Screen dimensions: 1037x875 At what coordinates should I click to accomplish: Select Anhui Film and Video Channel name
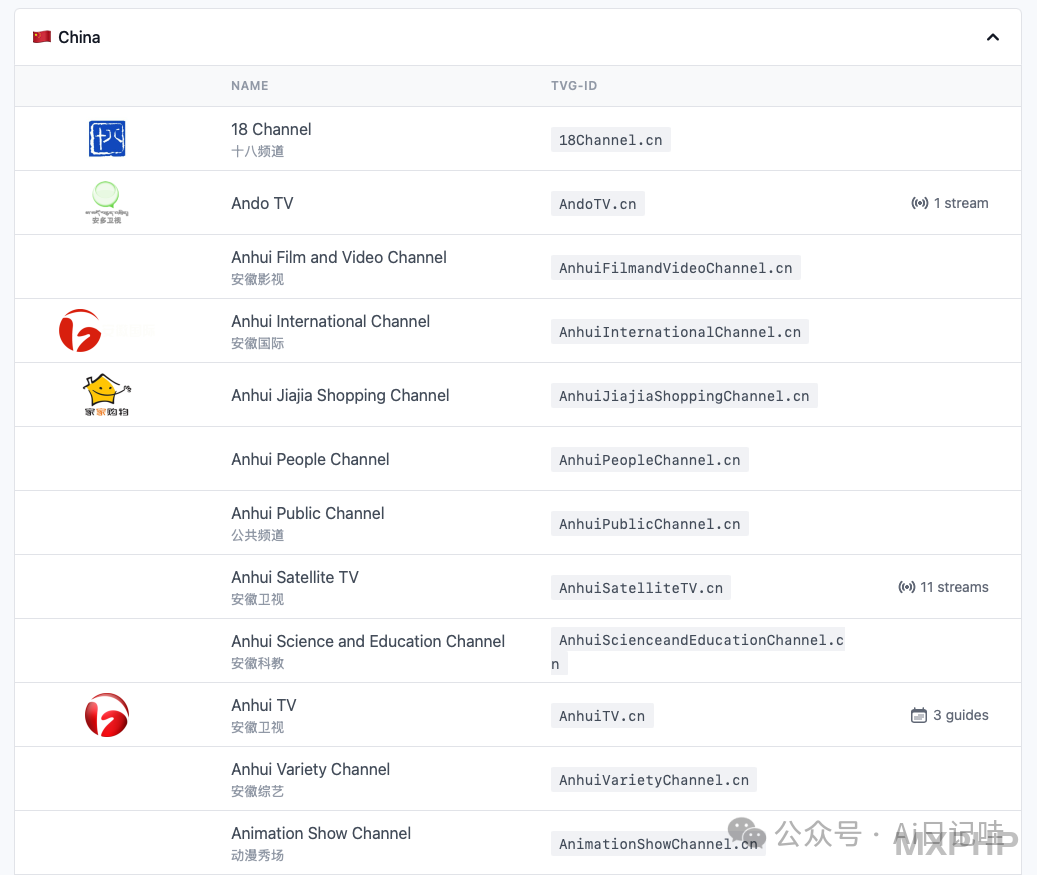[339, 257]
